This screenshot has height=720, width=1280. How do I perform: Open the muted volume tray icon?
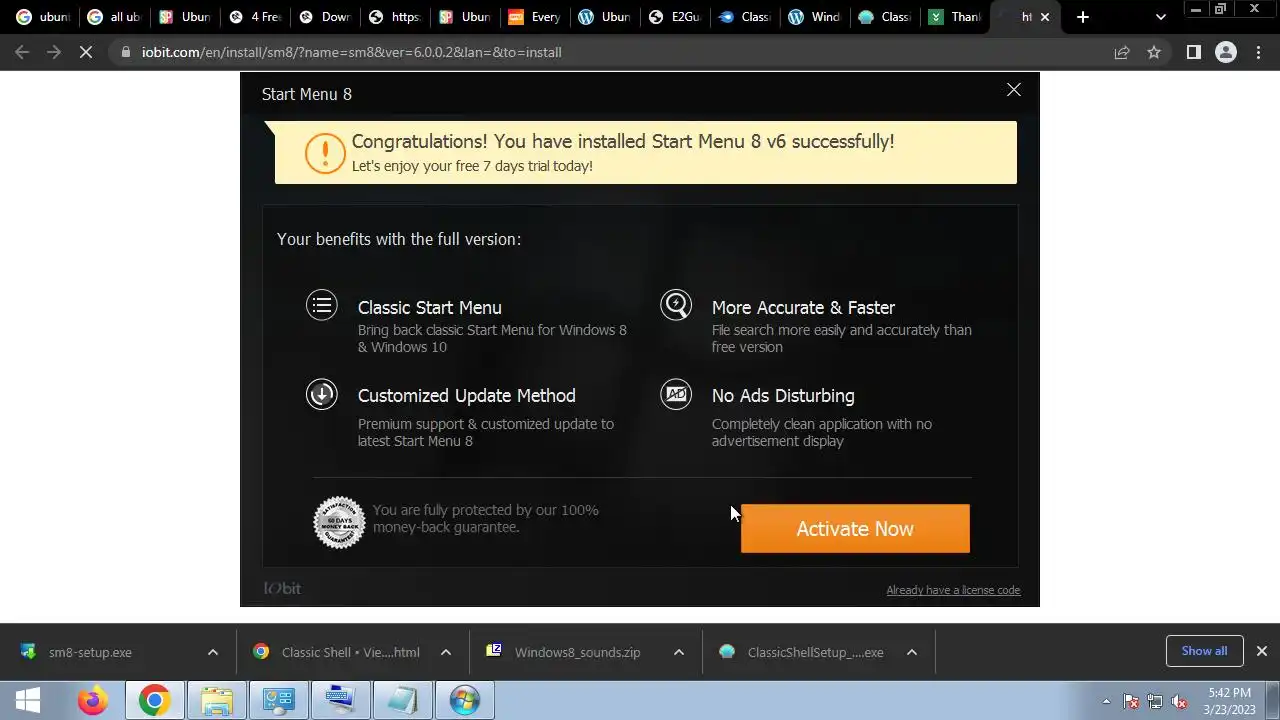[1179, 702]
